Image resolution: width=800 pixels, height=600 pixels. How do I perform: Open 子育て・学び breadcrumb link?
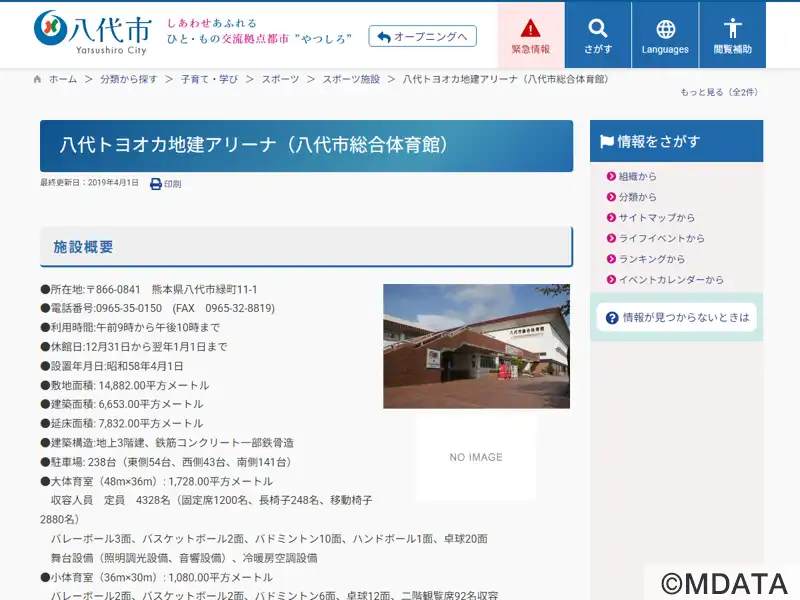coord(209,79)
